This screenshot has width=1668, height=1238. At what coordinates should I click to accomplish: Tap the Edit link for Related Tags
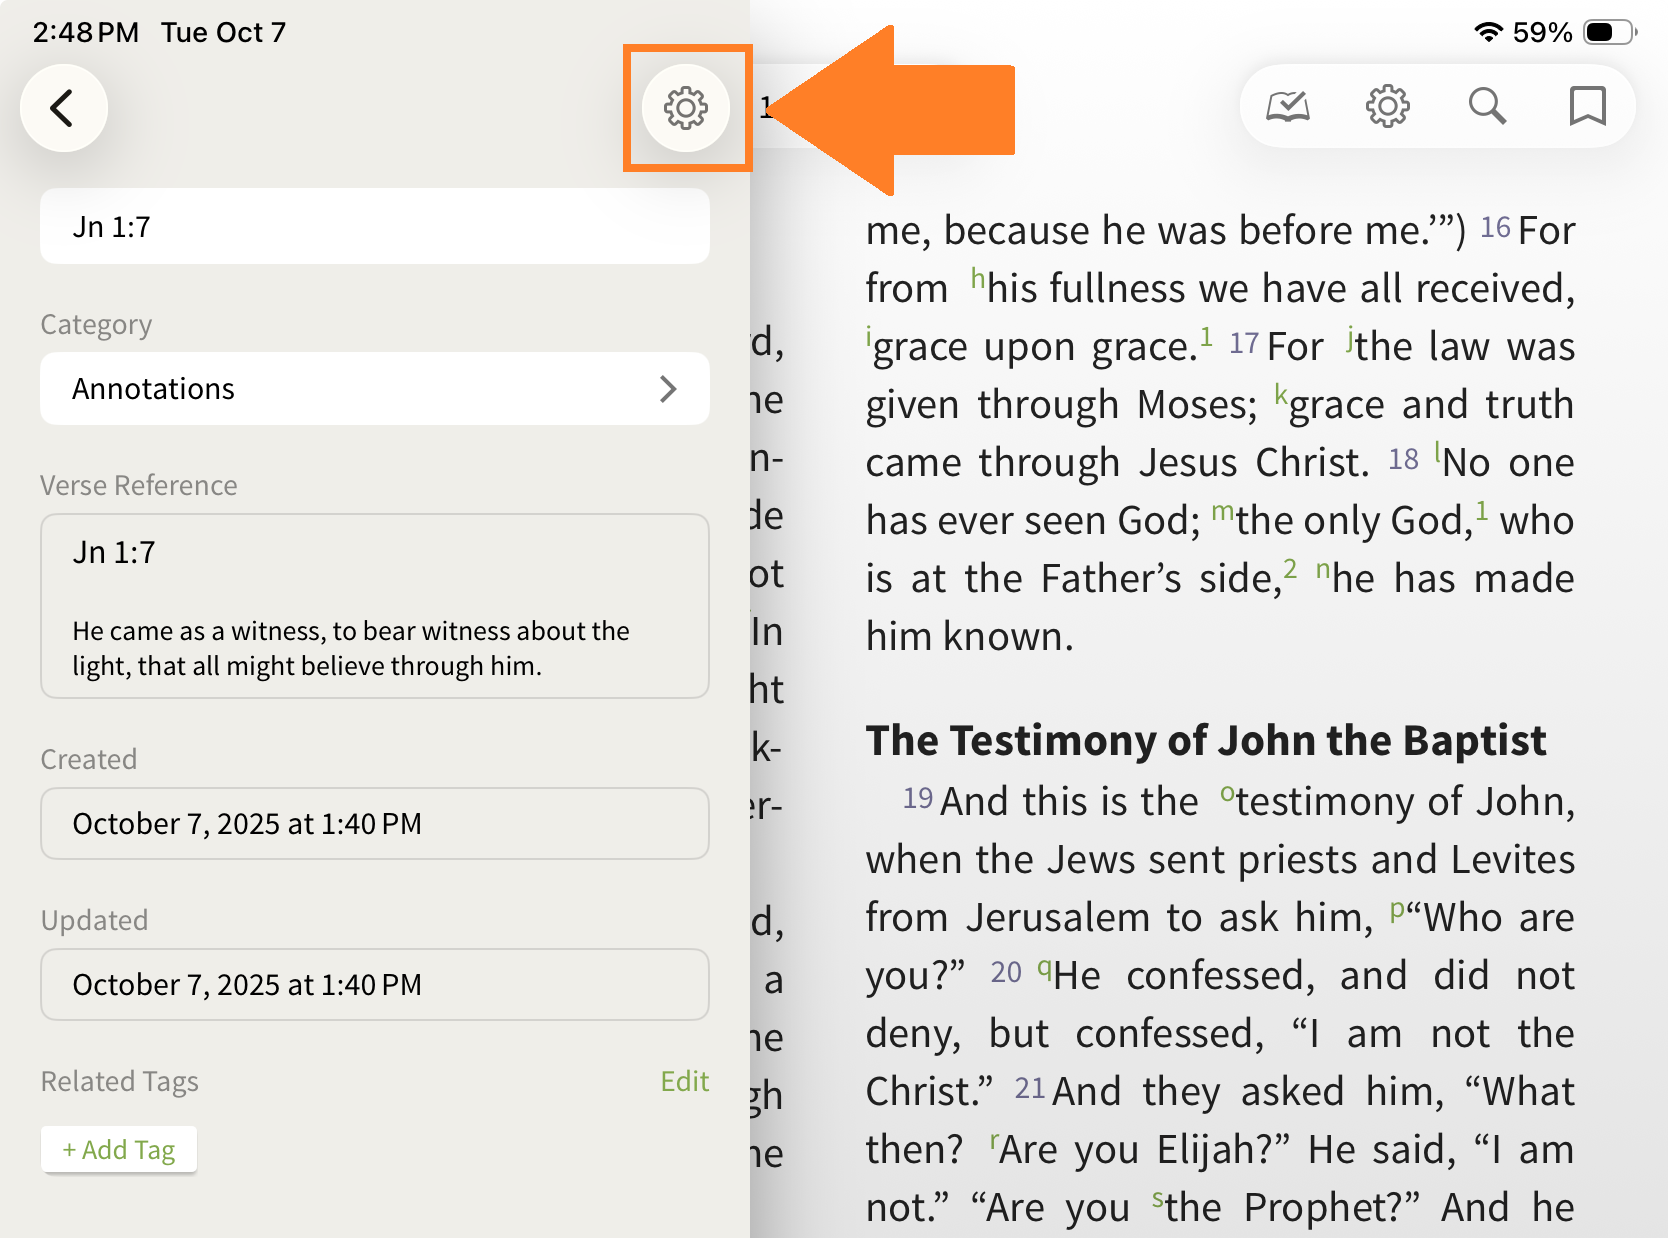click(x=684, y=1081)
